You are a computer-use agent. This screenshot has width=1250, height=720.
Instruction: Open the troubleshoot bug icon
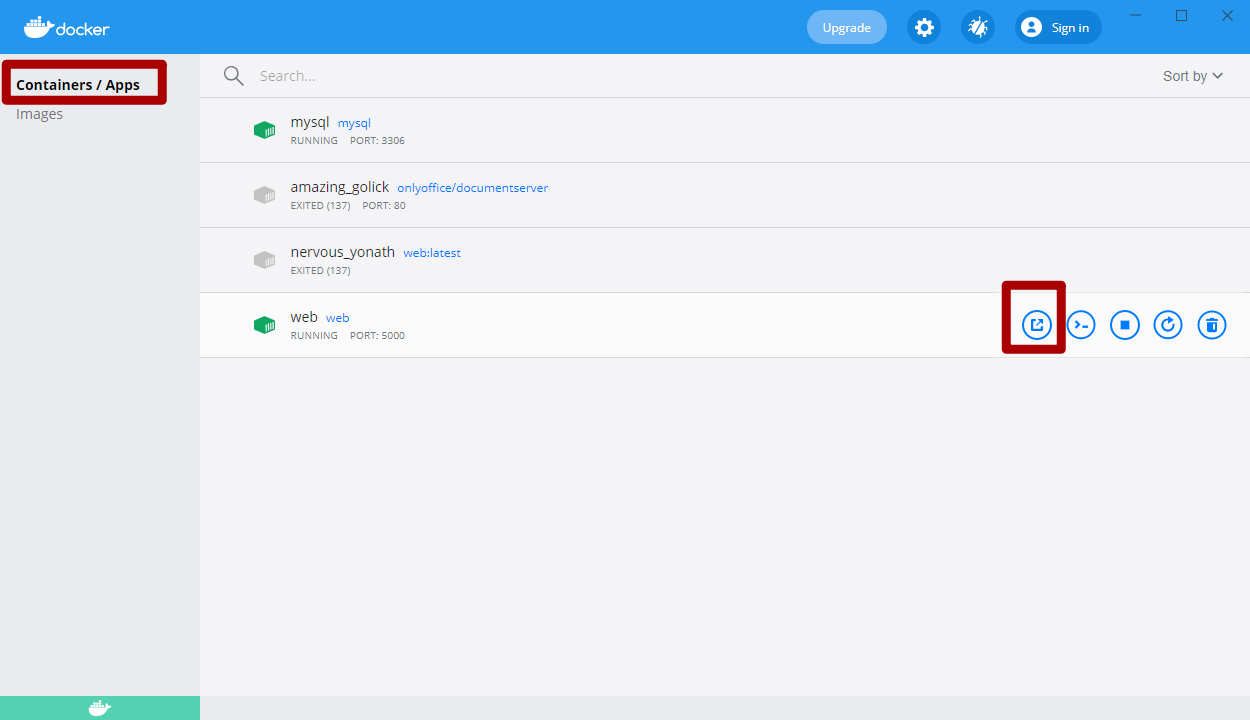pos(978,27)
